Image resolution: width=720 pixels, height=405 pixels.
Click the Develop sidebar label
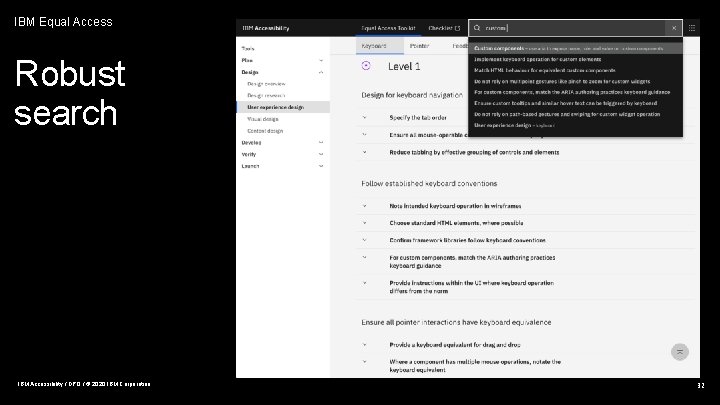tap(251, 142)
